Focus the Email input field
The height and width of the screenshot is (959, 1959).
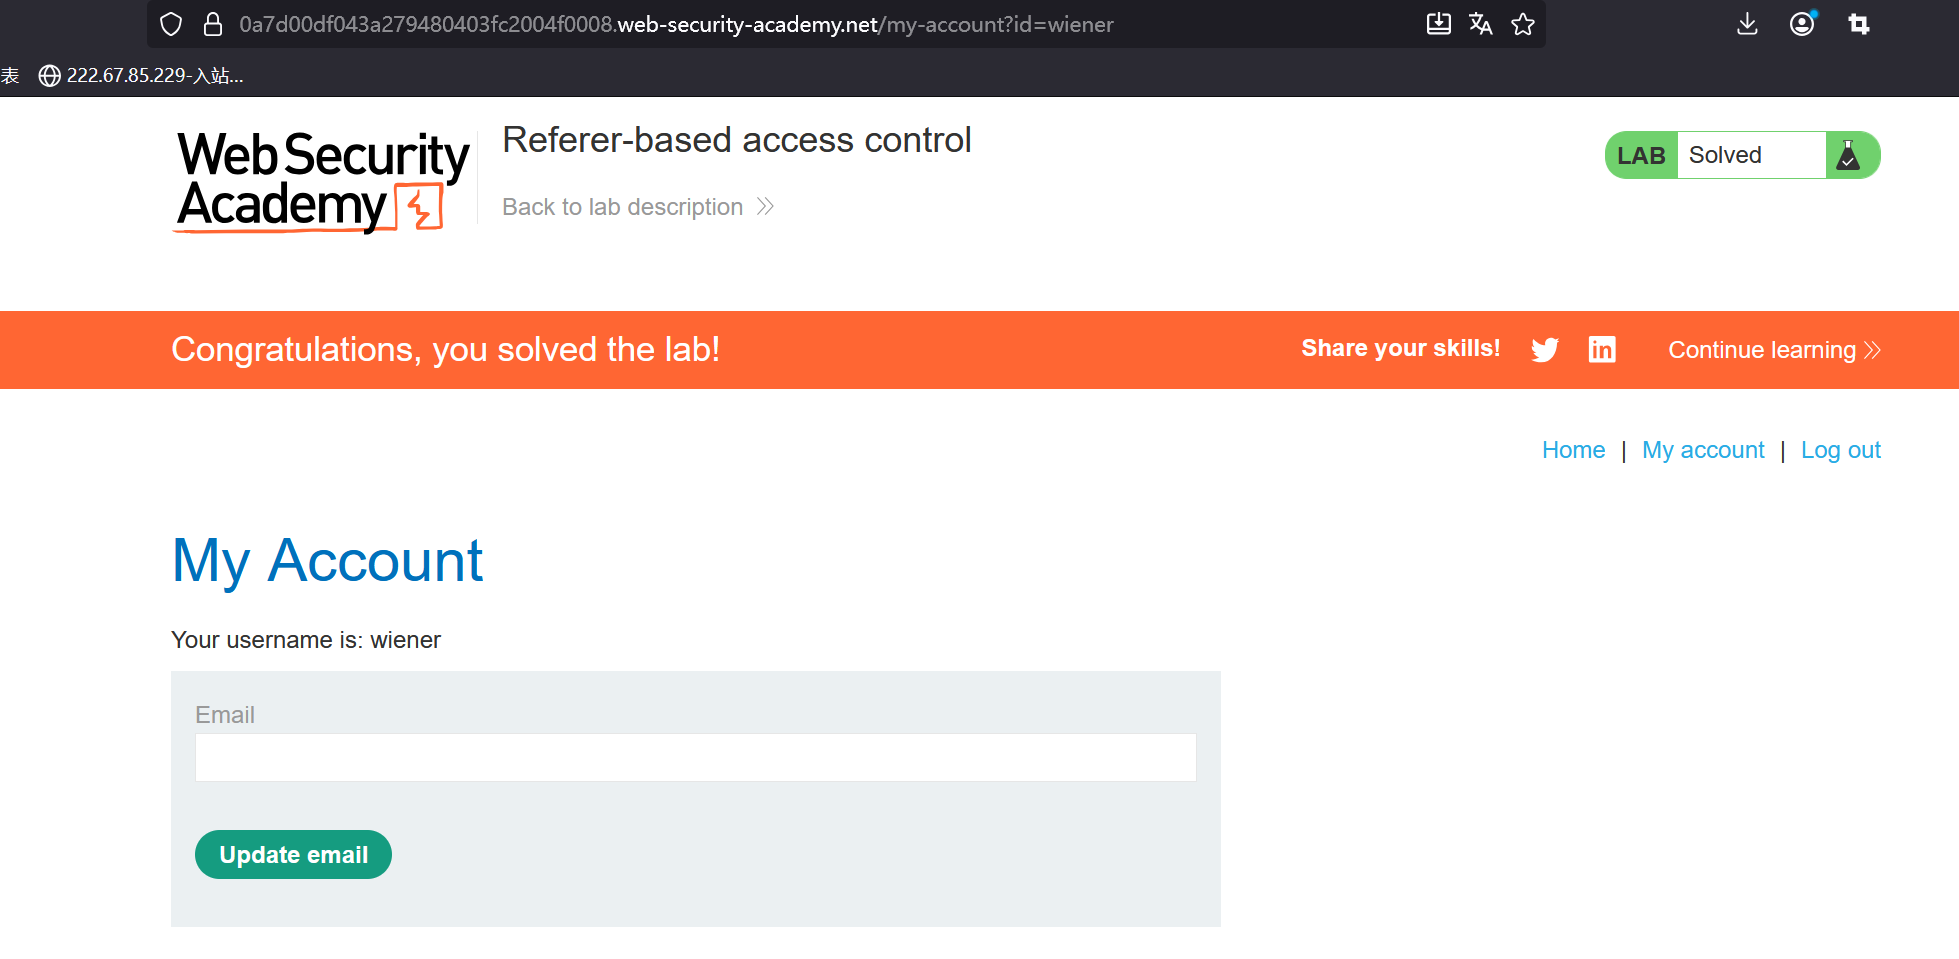[x=695, y=757]
